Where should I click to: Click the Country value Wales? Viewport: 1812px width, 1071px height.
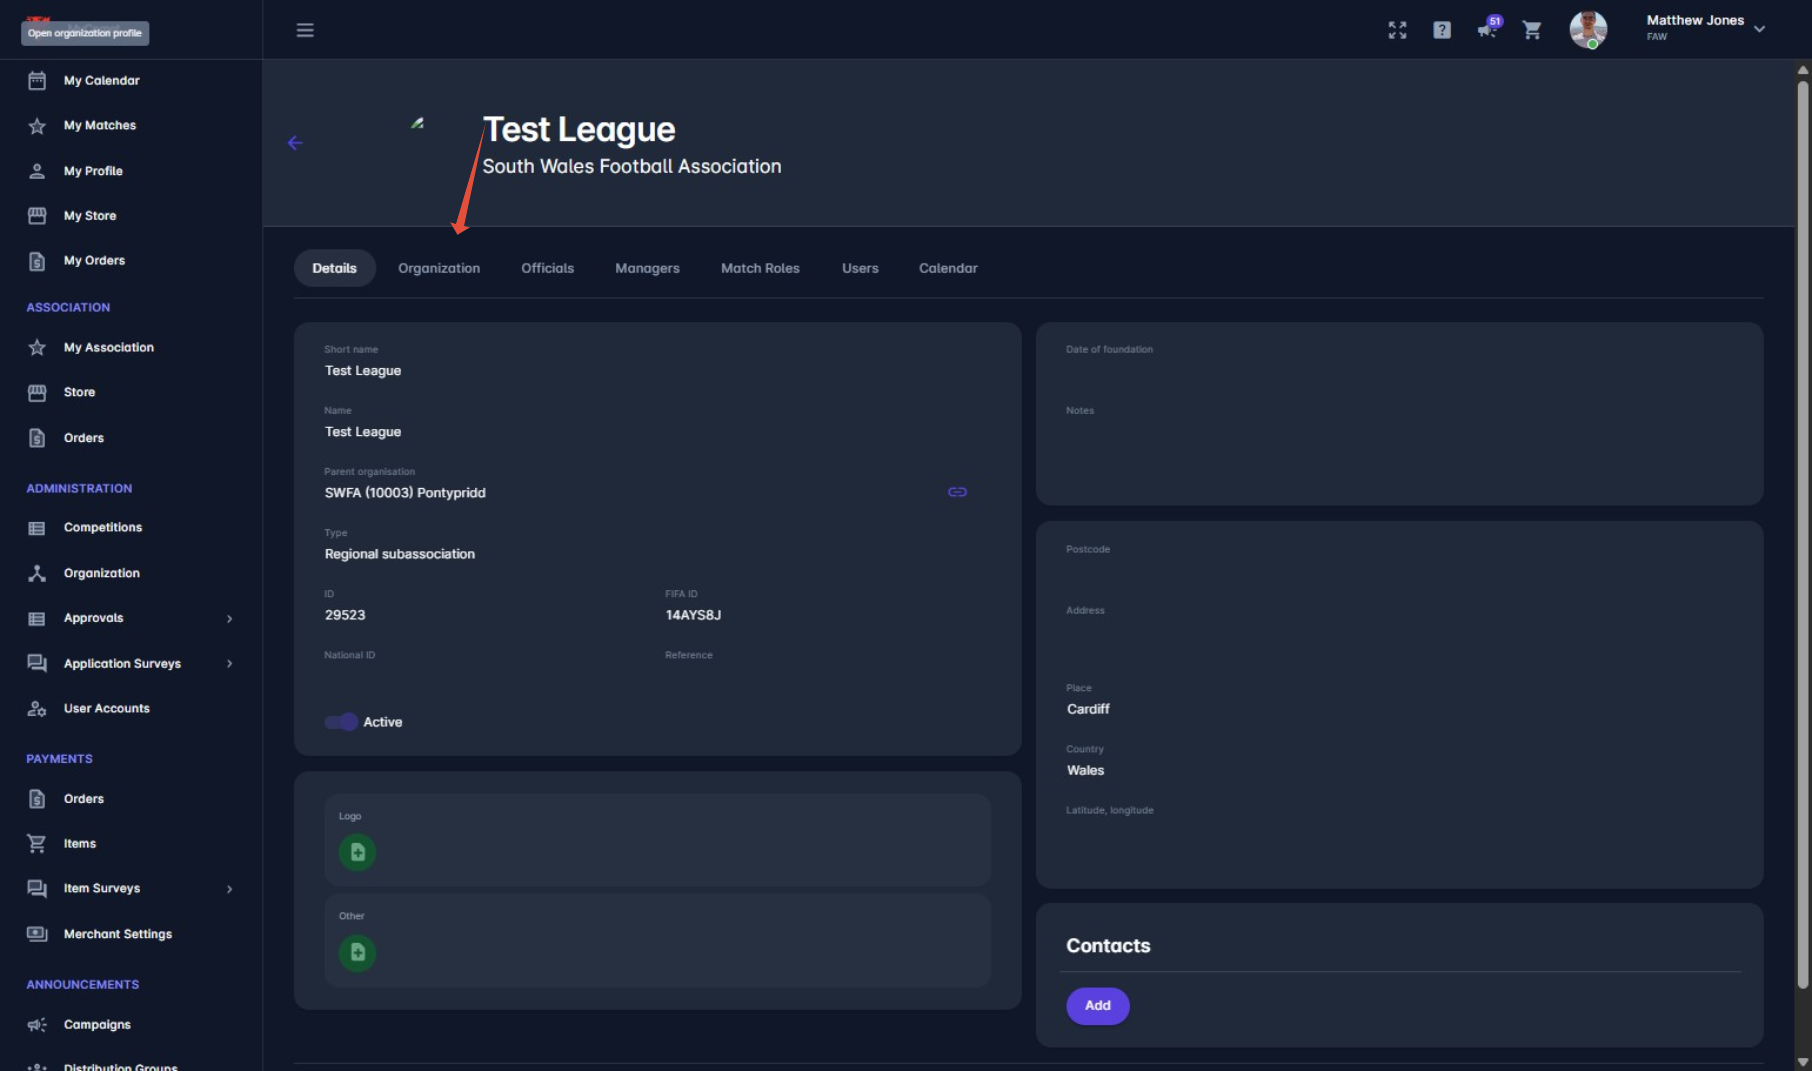click(x=1085, y=770)
